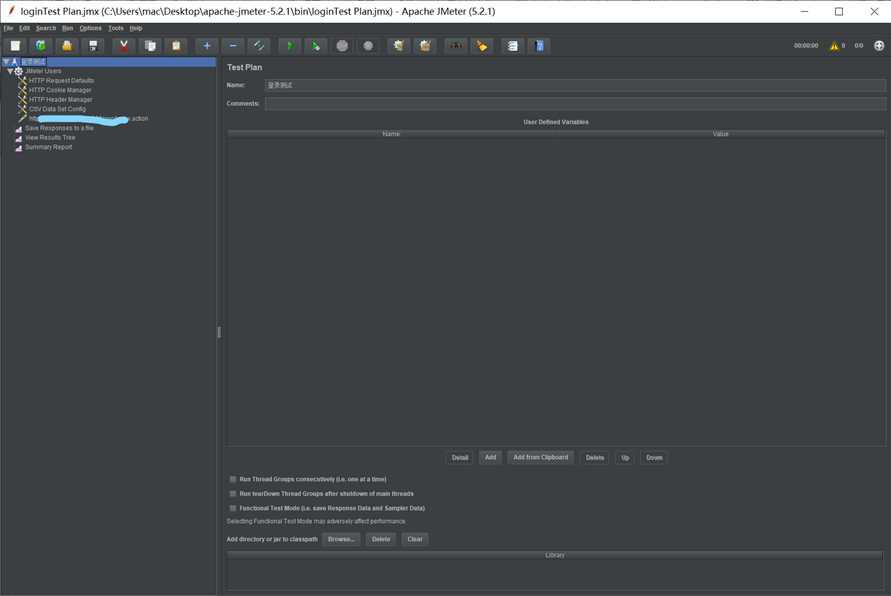This screenshot has height=596, width=891.
Task: Click the Clear results toolbar icon
Action: click(x=399, y=46)
